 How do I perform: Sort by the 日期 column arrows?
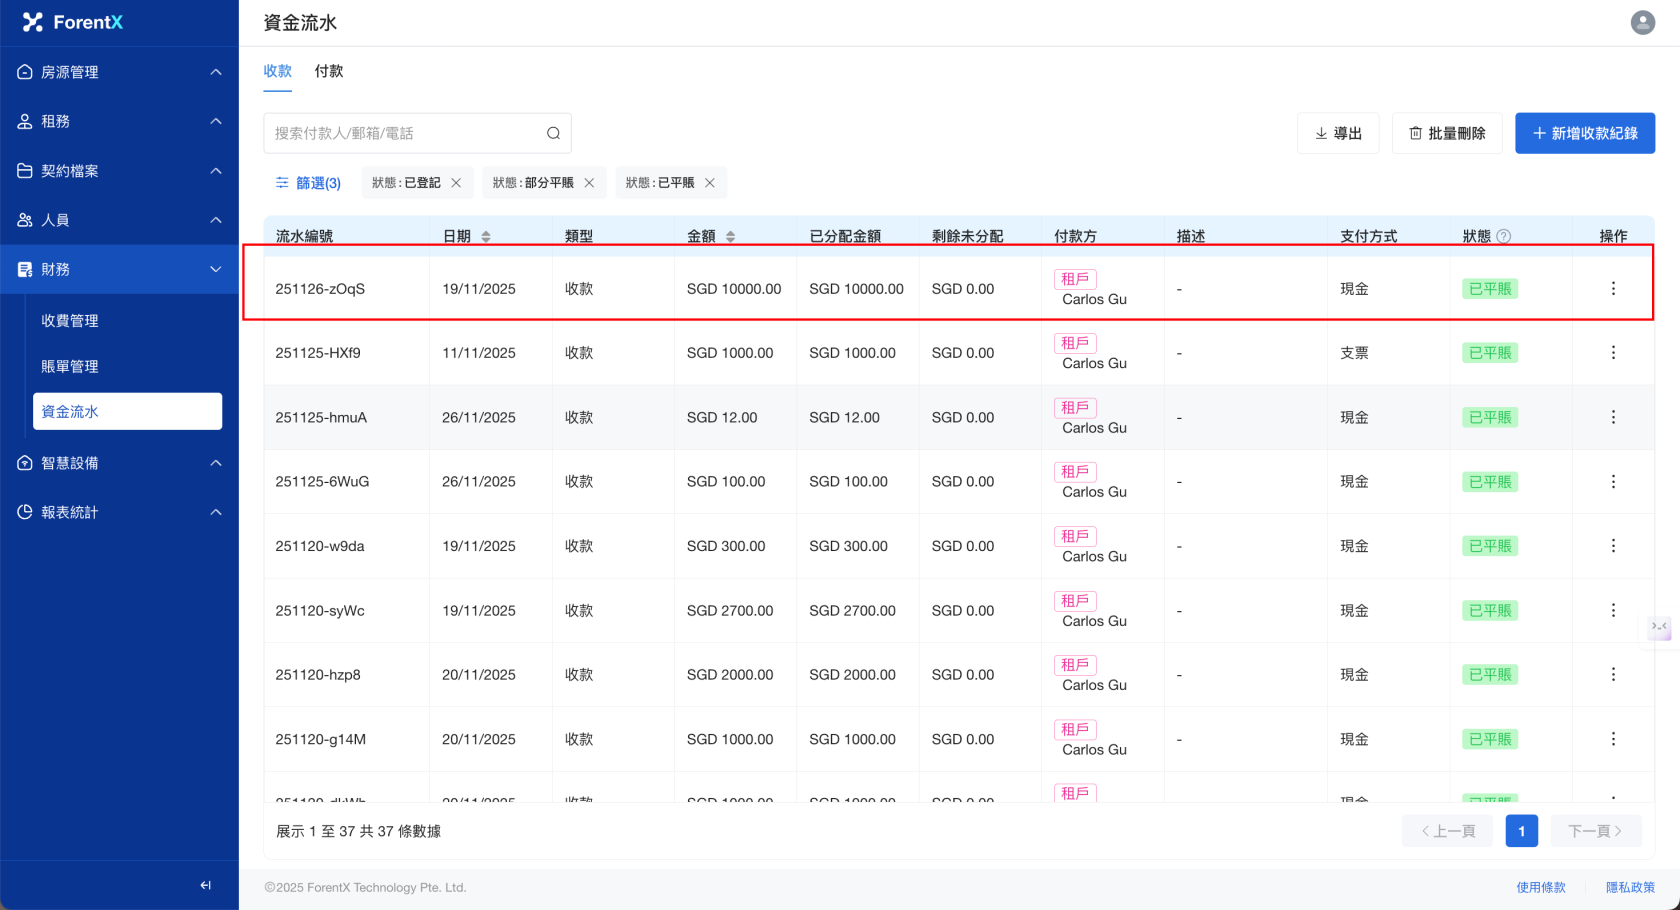[486, 237]
